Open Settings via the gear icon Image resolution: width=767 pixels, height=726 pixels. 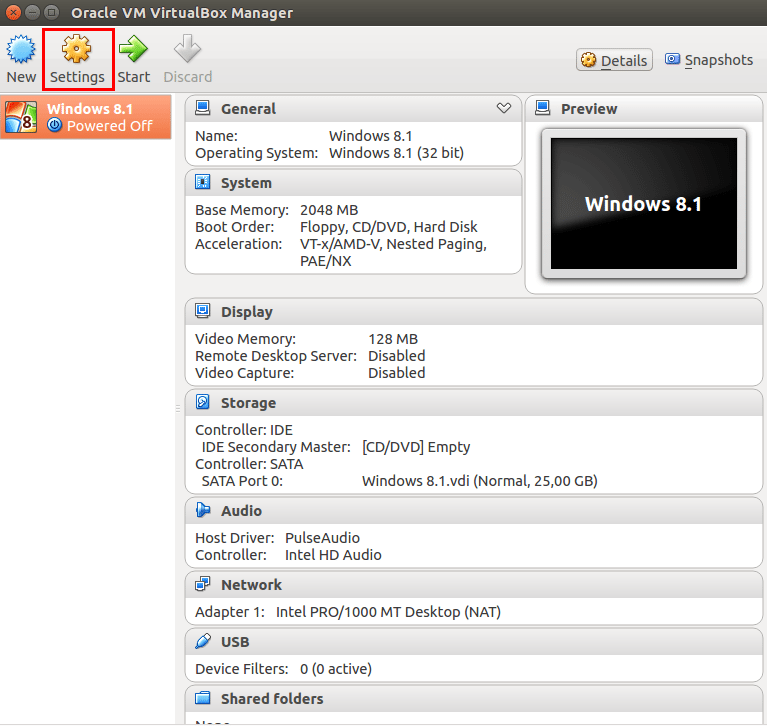point(76,48)
